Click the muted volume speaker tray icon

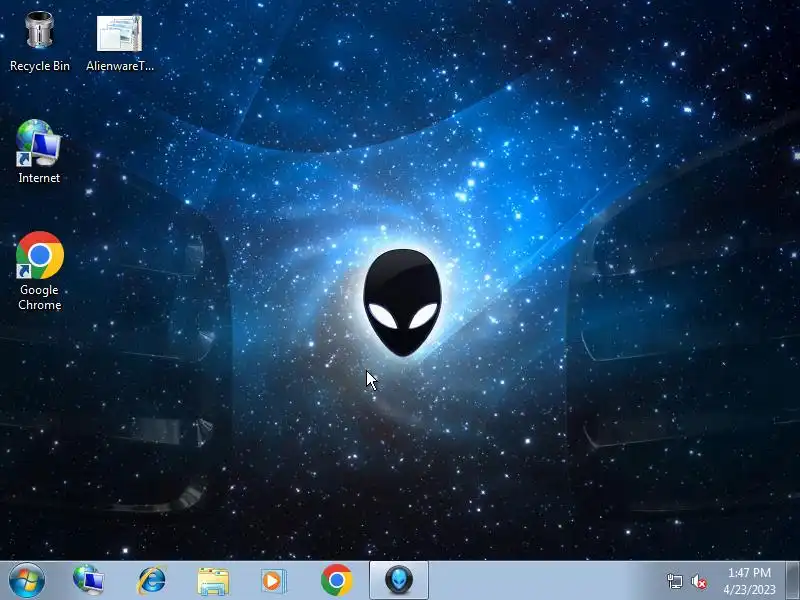[698, 581]
